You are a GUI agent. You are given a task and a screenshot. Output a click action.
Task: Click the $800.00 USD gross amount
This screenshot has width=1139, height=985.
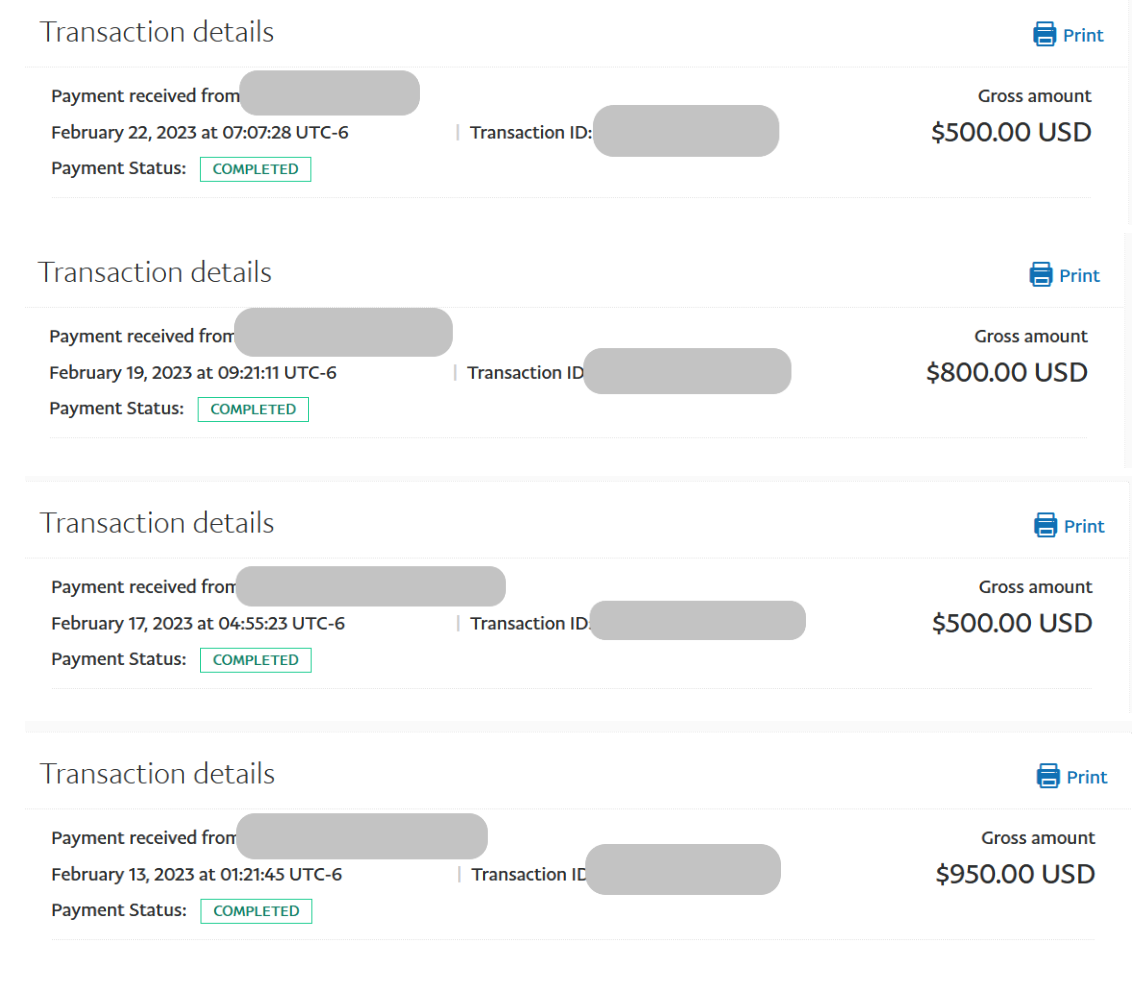(x=1006, y=373)
